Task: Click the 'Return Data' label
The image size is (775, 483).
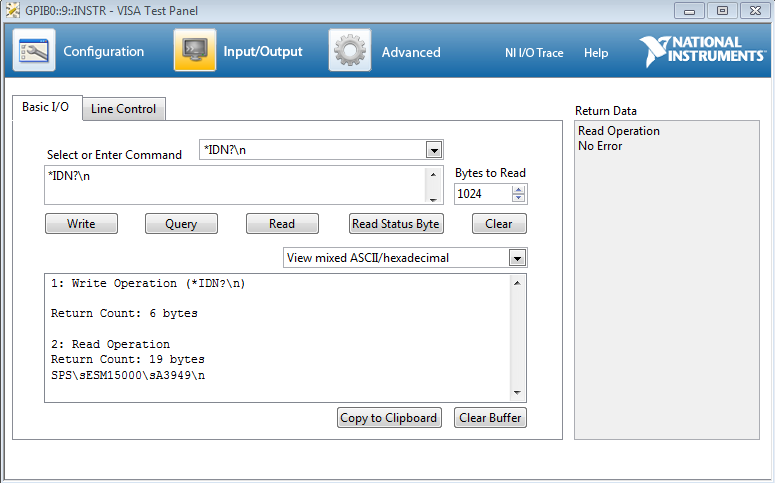Action: 606,111
